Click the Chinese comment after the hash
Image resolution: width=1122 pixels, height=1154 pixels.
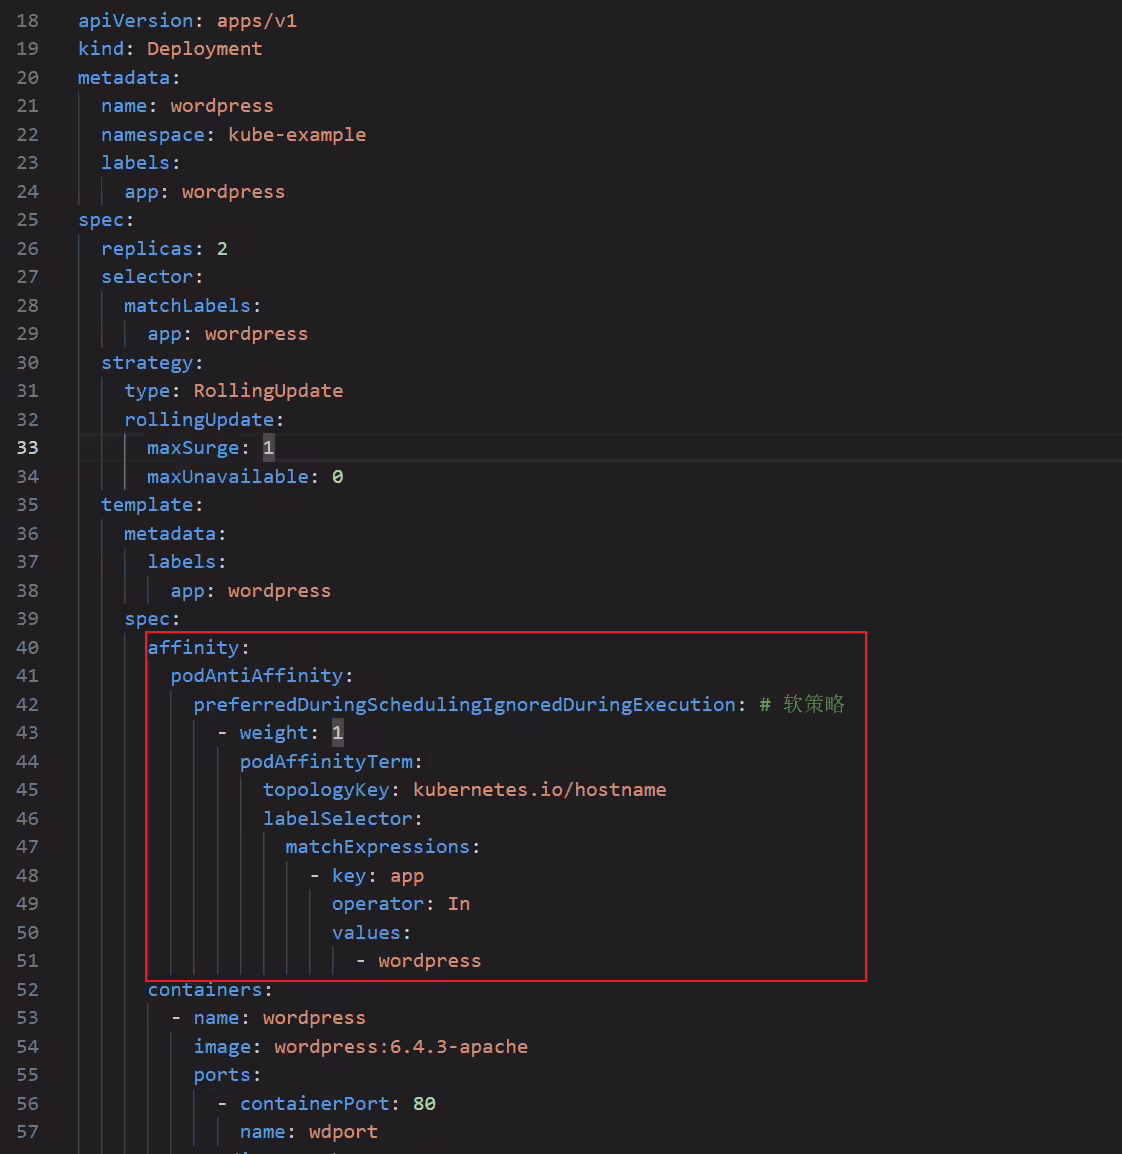click(x=814, y=704)
